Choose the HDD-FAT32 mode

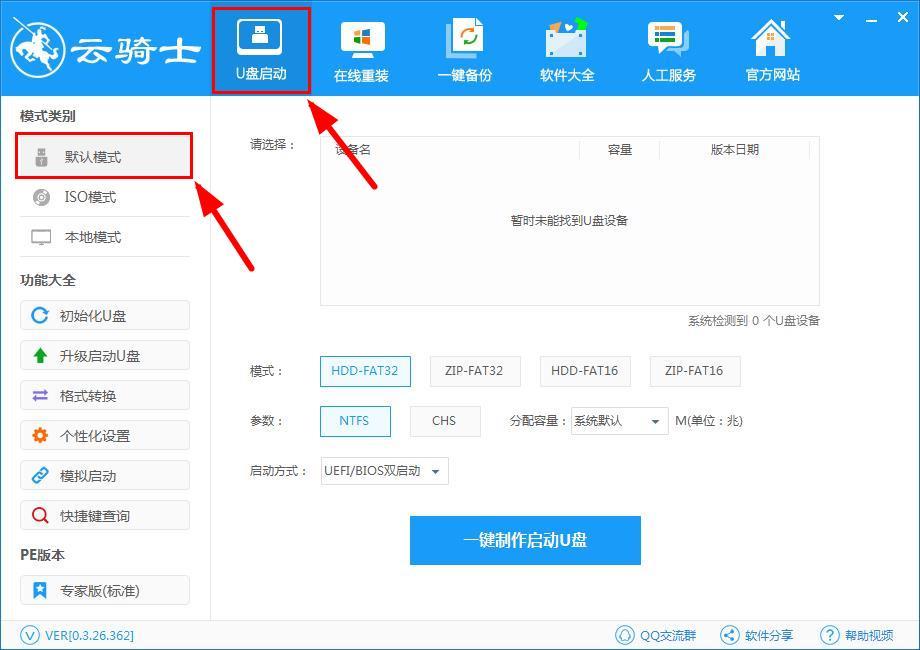365,371
